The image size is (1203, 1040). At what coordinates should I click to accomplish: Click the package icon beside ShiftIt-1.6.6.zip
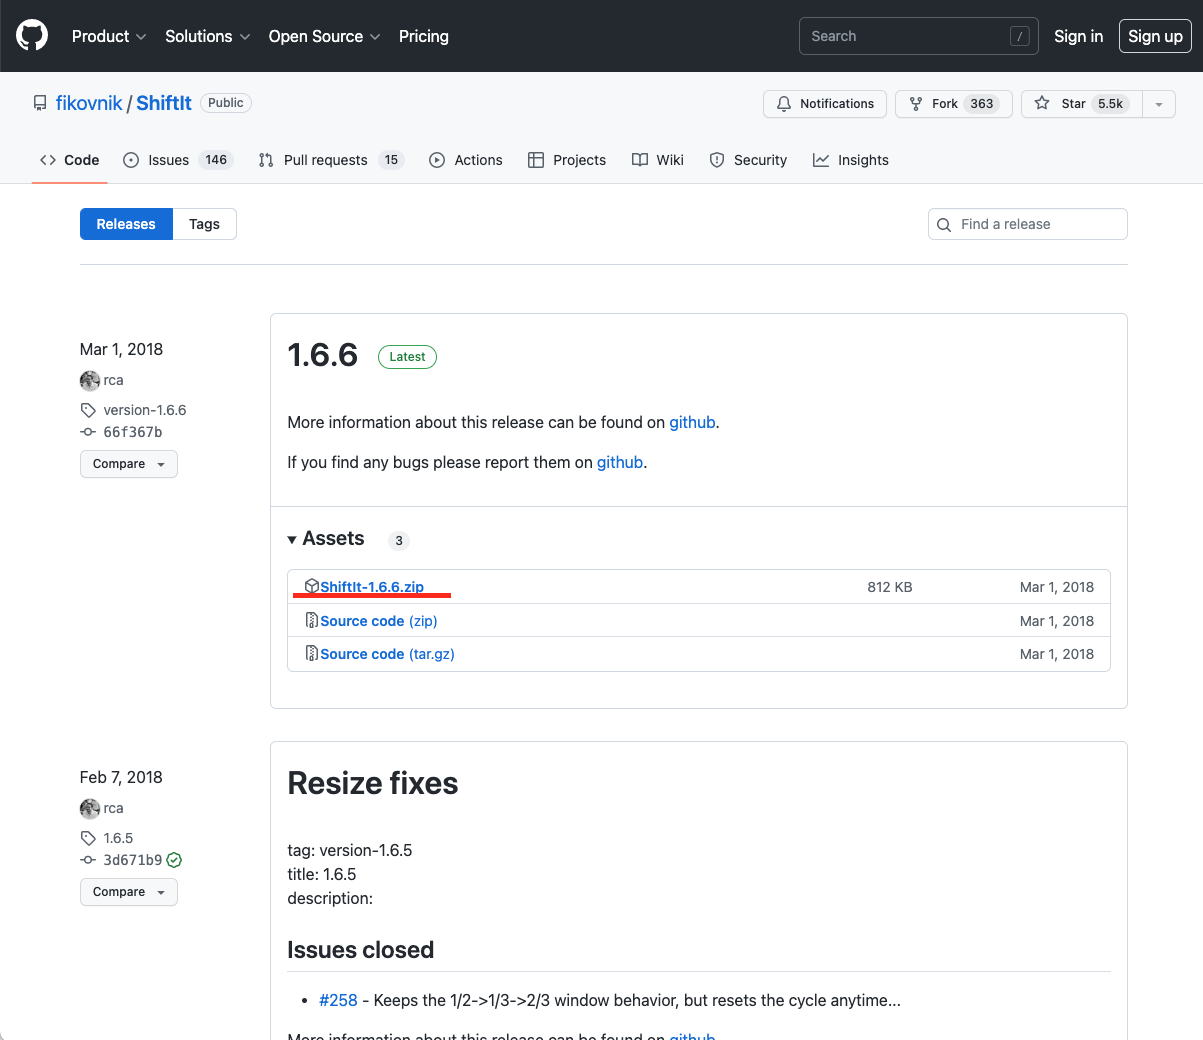pyautogui.click(x=312, y=586)
